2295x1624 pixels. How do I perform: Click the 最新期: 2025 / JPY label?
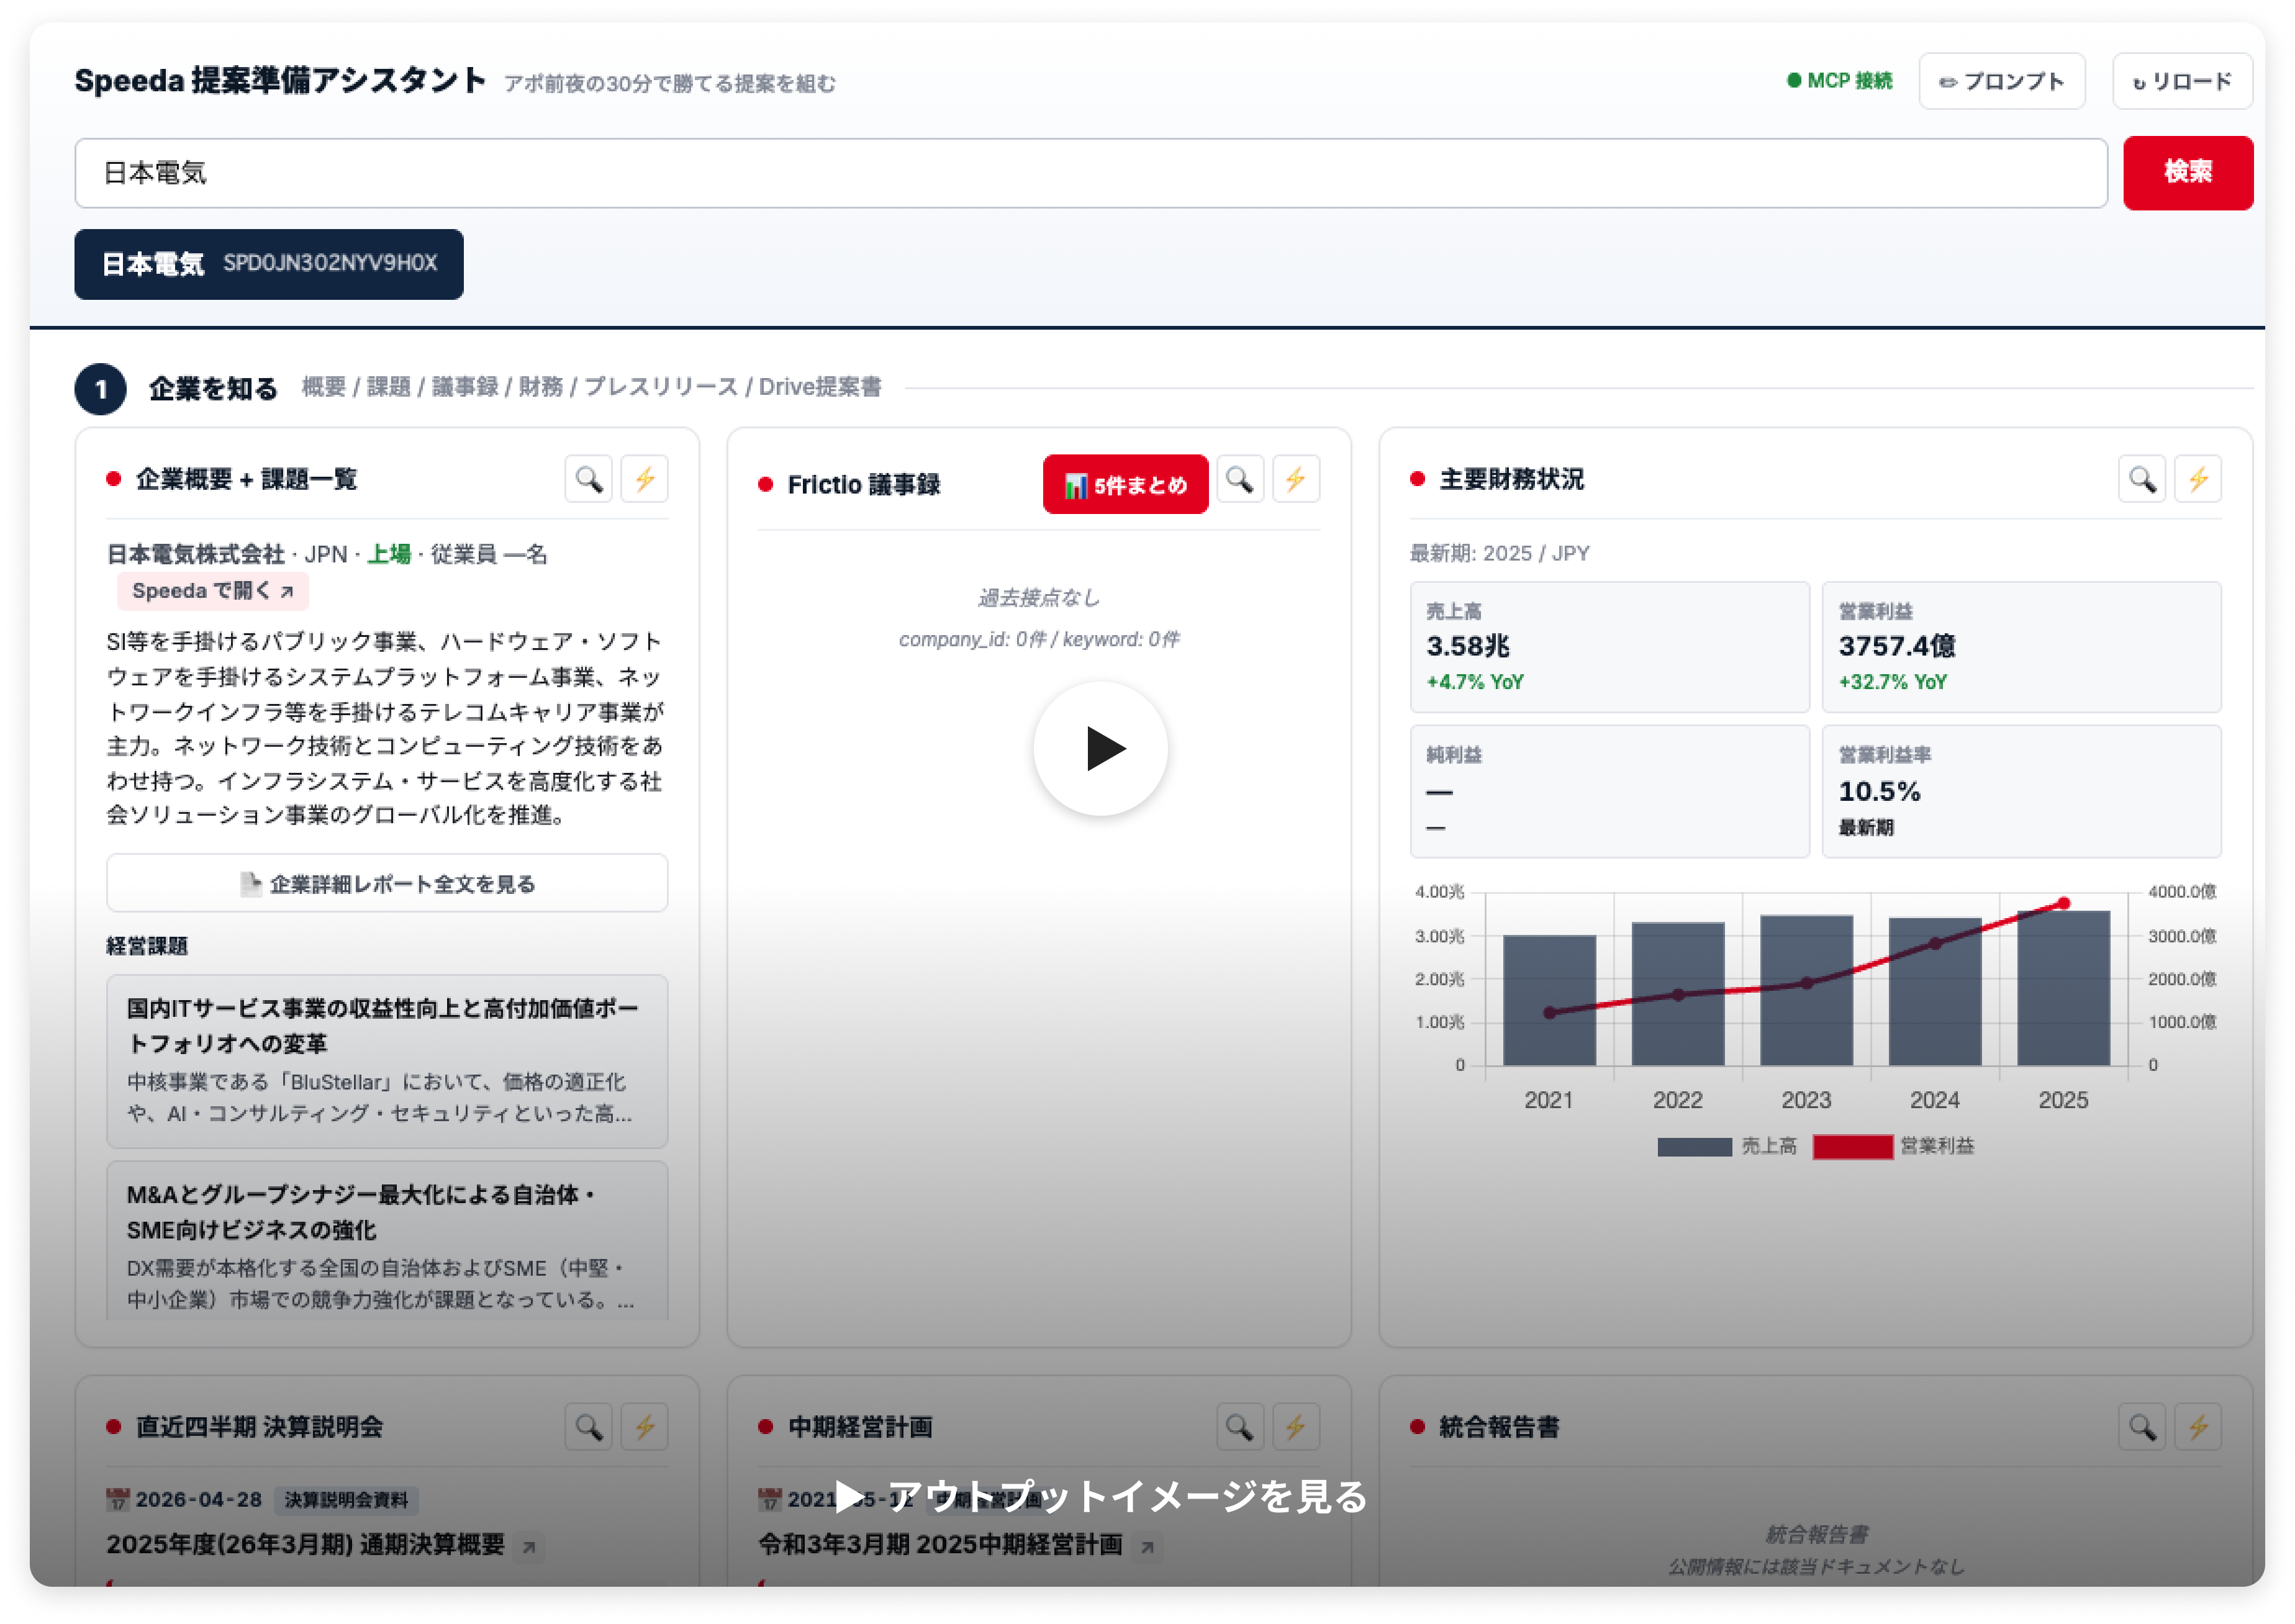(1499, 553)
